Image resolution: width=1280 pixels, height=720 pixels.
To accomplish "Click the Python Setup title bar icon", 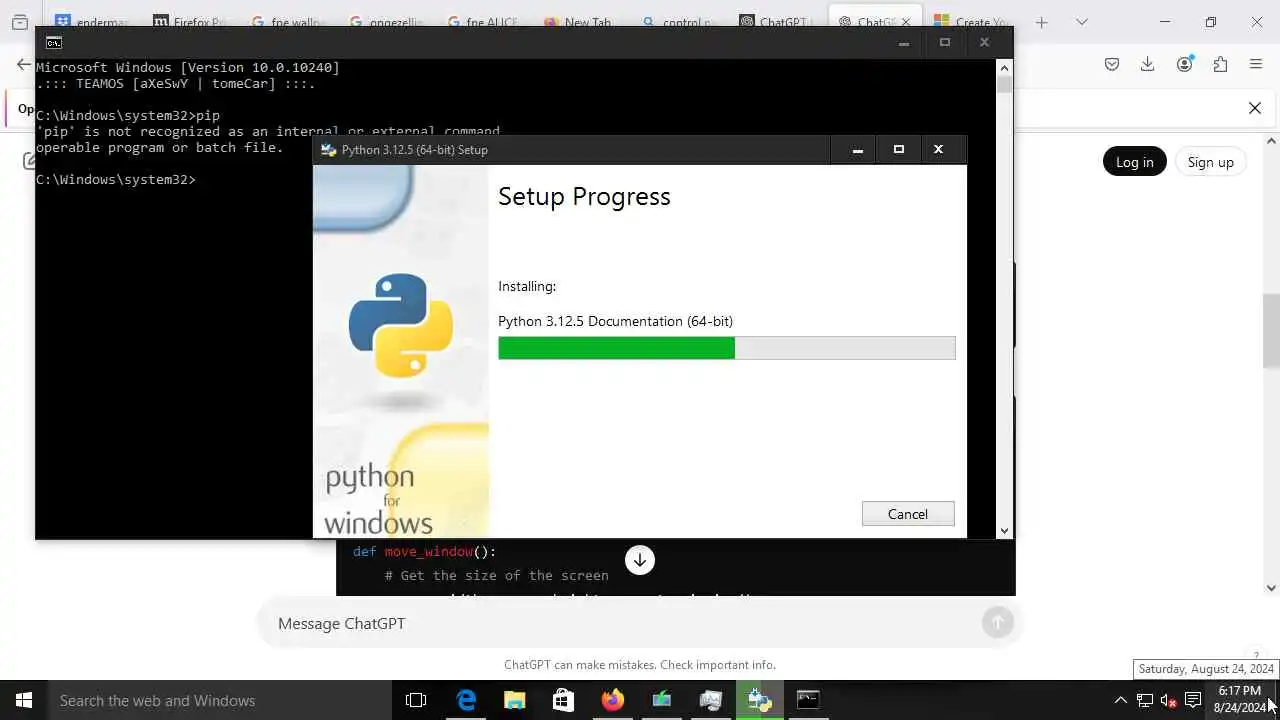I will click(328, 150).
